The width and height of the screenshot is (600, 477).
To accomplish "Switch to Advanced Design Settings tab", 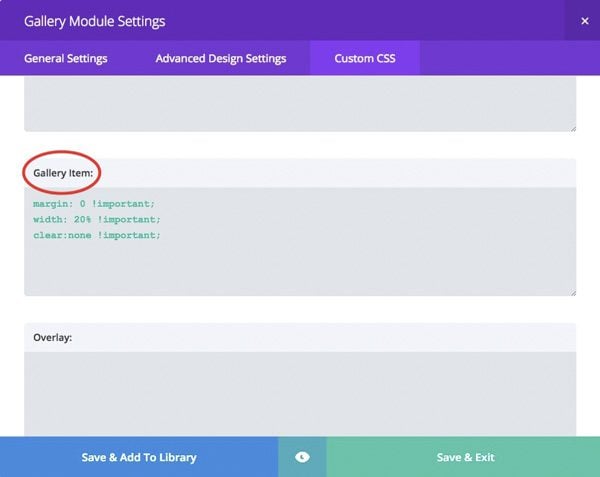I will coord(221,59).
